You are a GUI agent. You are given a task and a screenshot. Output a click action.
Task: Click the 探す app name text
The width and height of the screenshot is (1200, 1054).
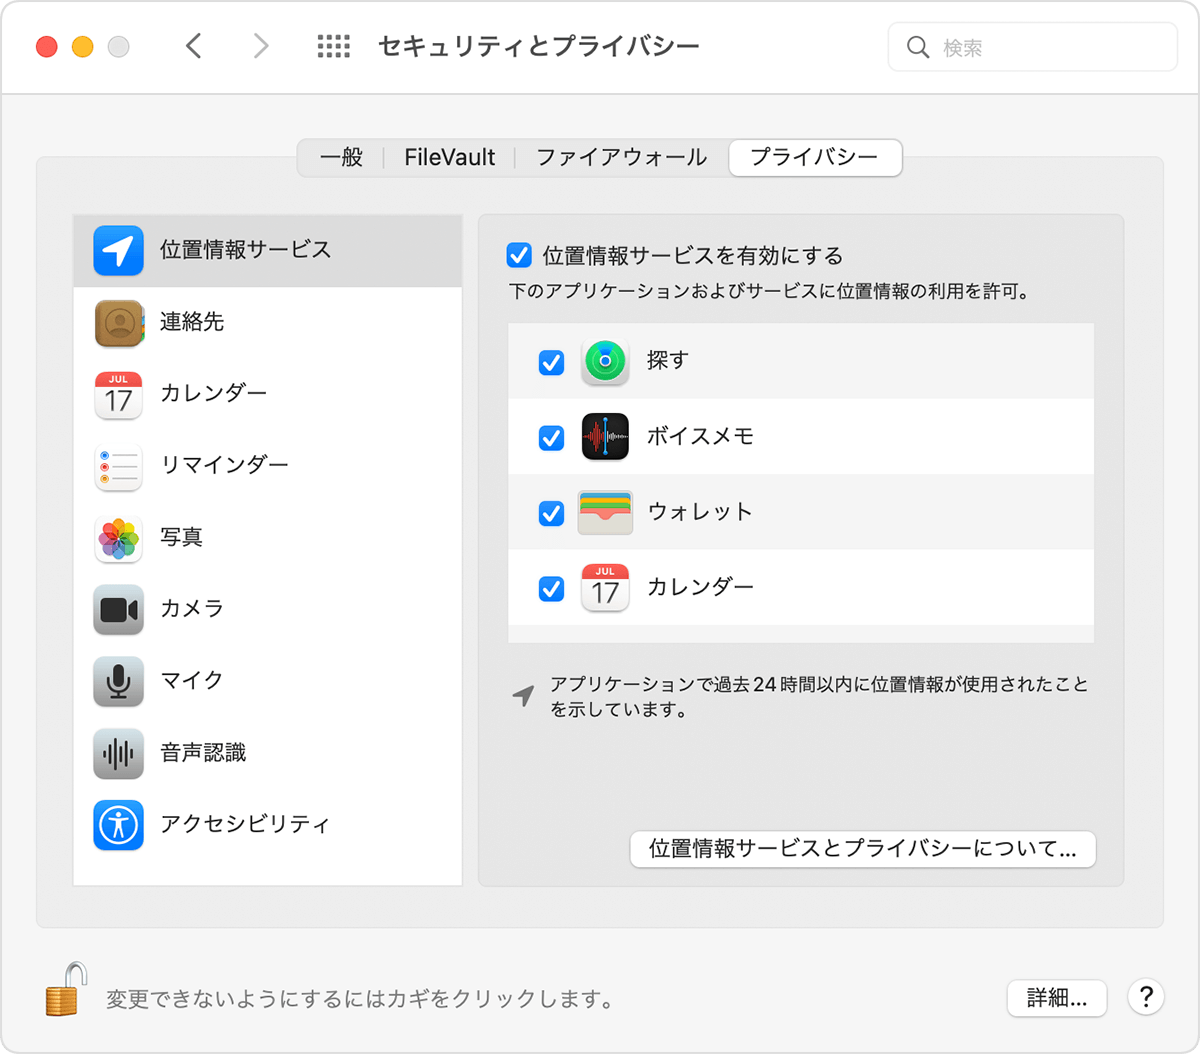tap(668, 360)
